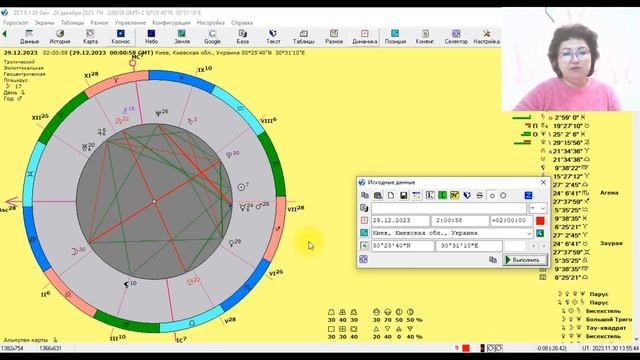
Task: Click the MC marker atop the chart
Action: [x=133, y=63]
